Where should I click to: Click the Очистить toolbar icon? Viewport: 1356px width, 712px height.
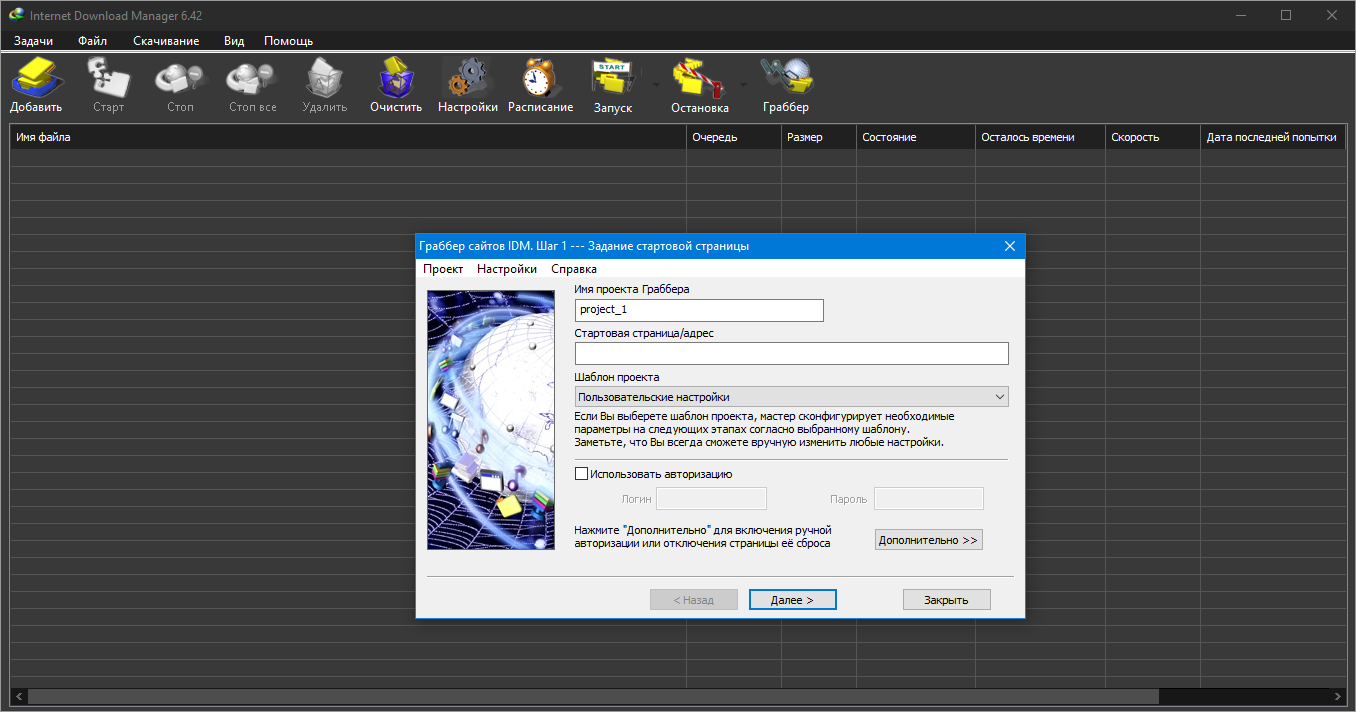pos(396,85)
